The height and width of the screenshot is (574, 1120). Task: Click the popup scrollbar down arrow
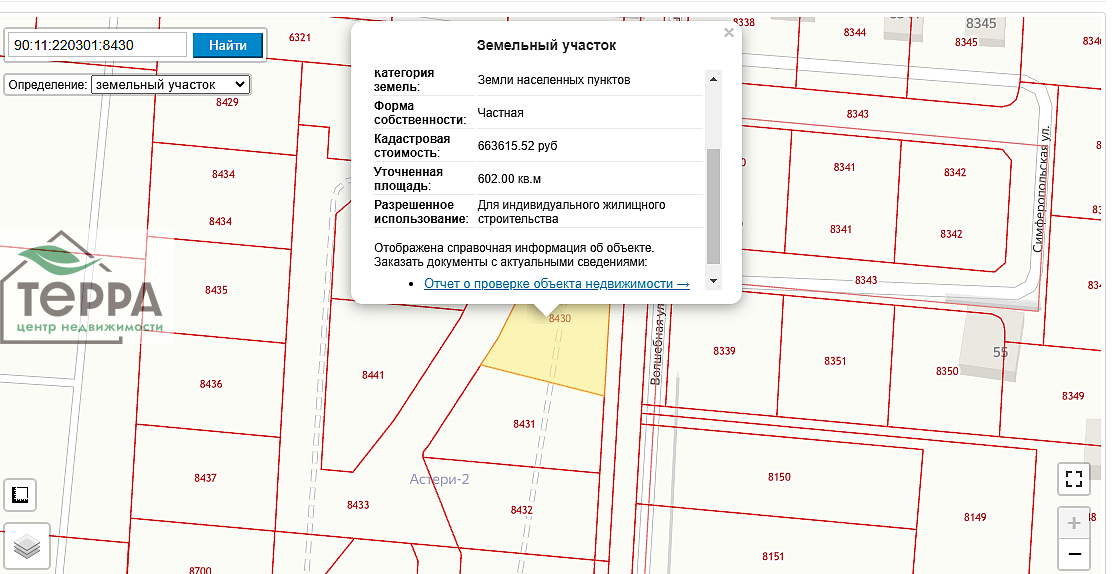713,282
